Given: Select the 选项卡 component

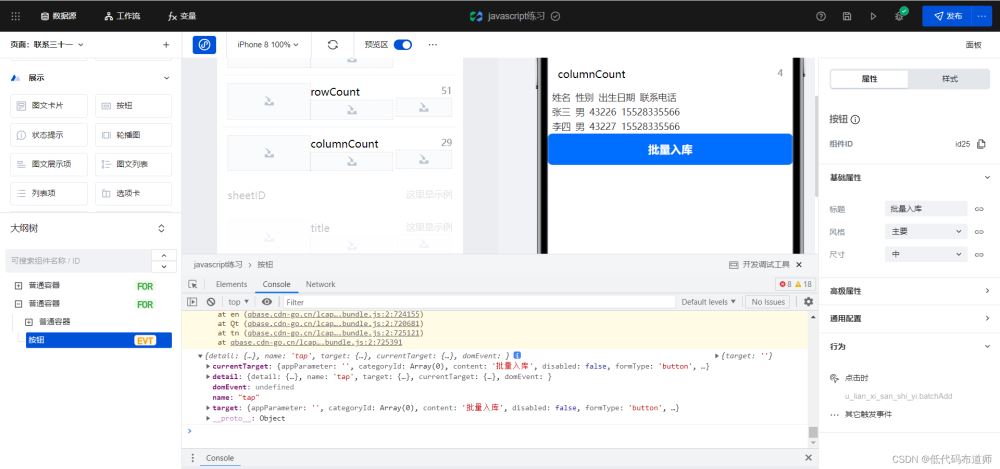Looking at the screenshot, I should coord(133,193).
